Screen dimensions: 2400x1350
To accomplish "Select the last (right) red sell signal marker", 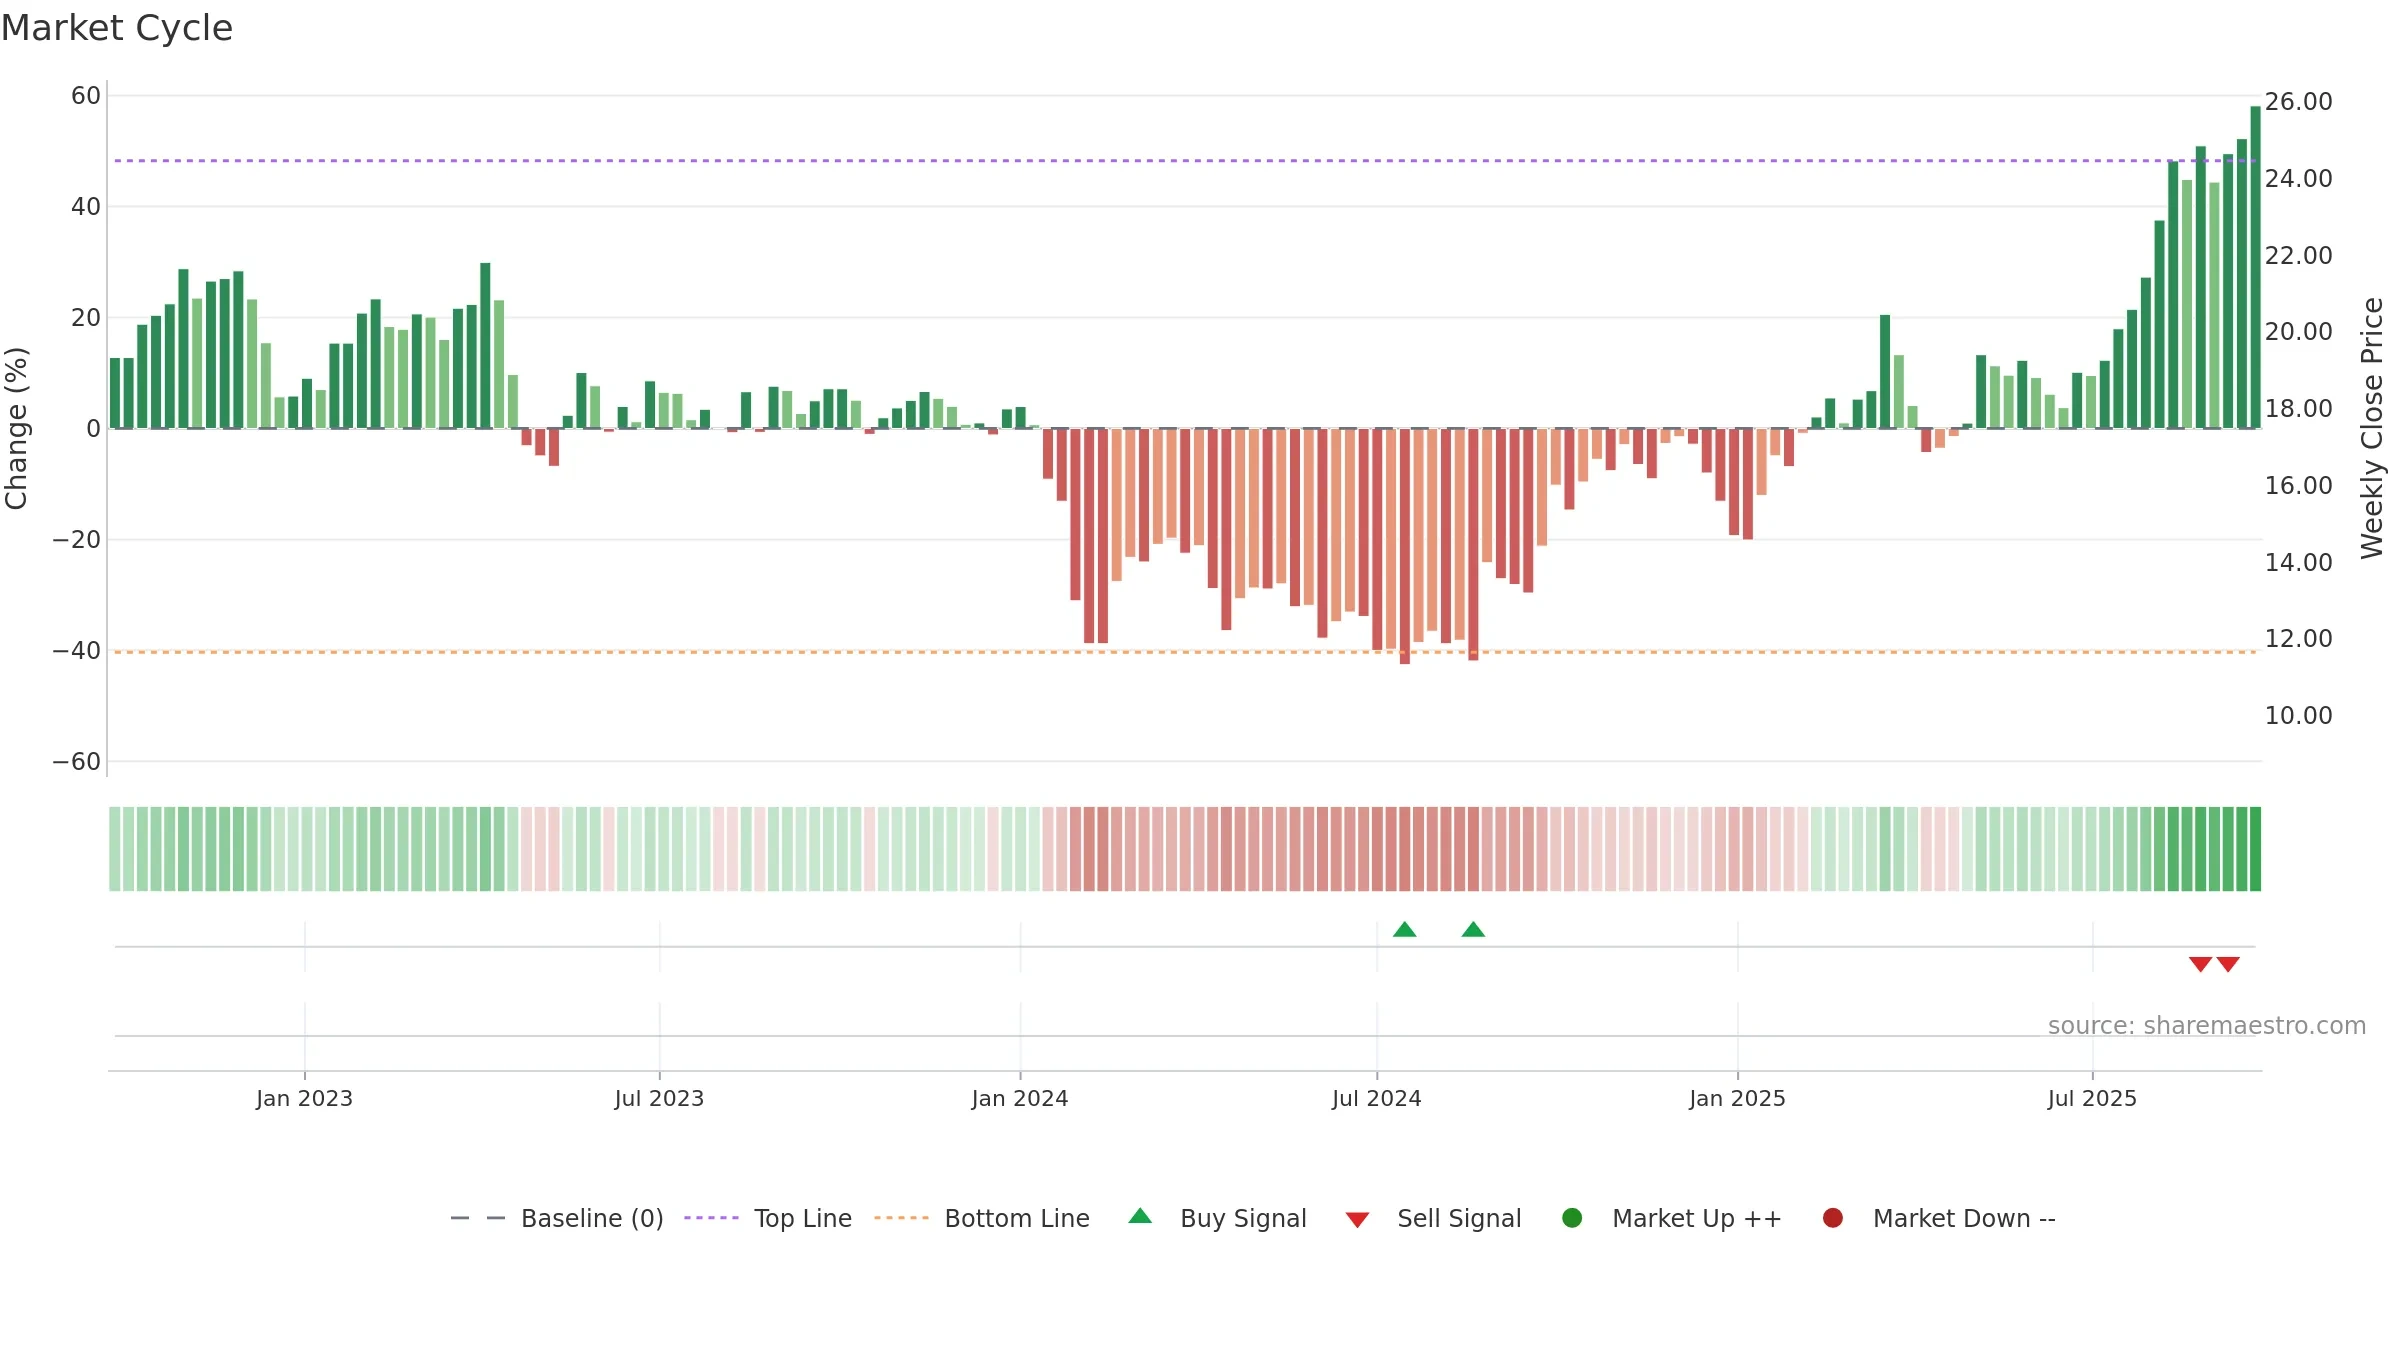I will click(x=2228, y=964).
